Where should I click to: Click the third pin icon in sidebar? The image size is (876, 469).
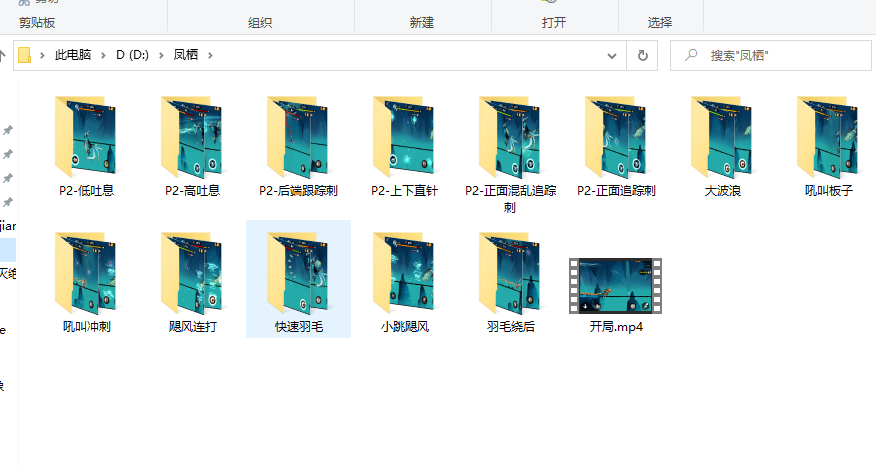click(x=8, y=178)
